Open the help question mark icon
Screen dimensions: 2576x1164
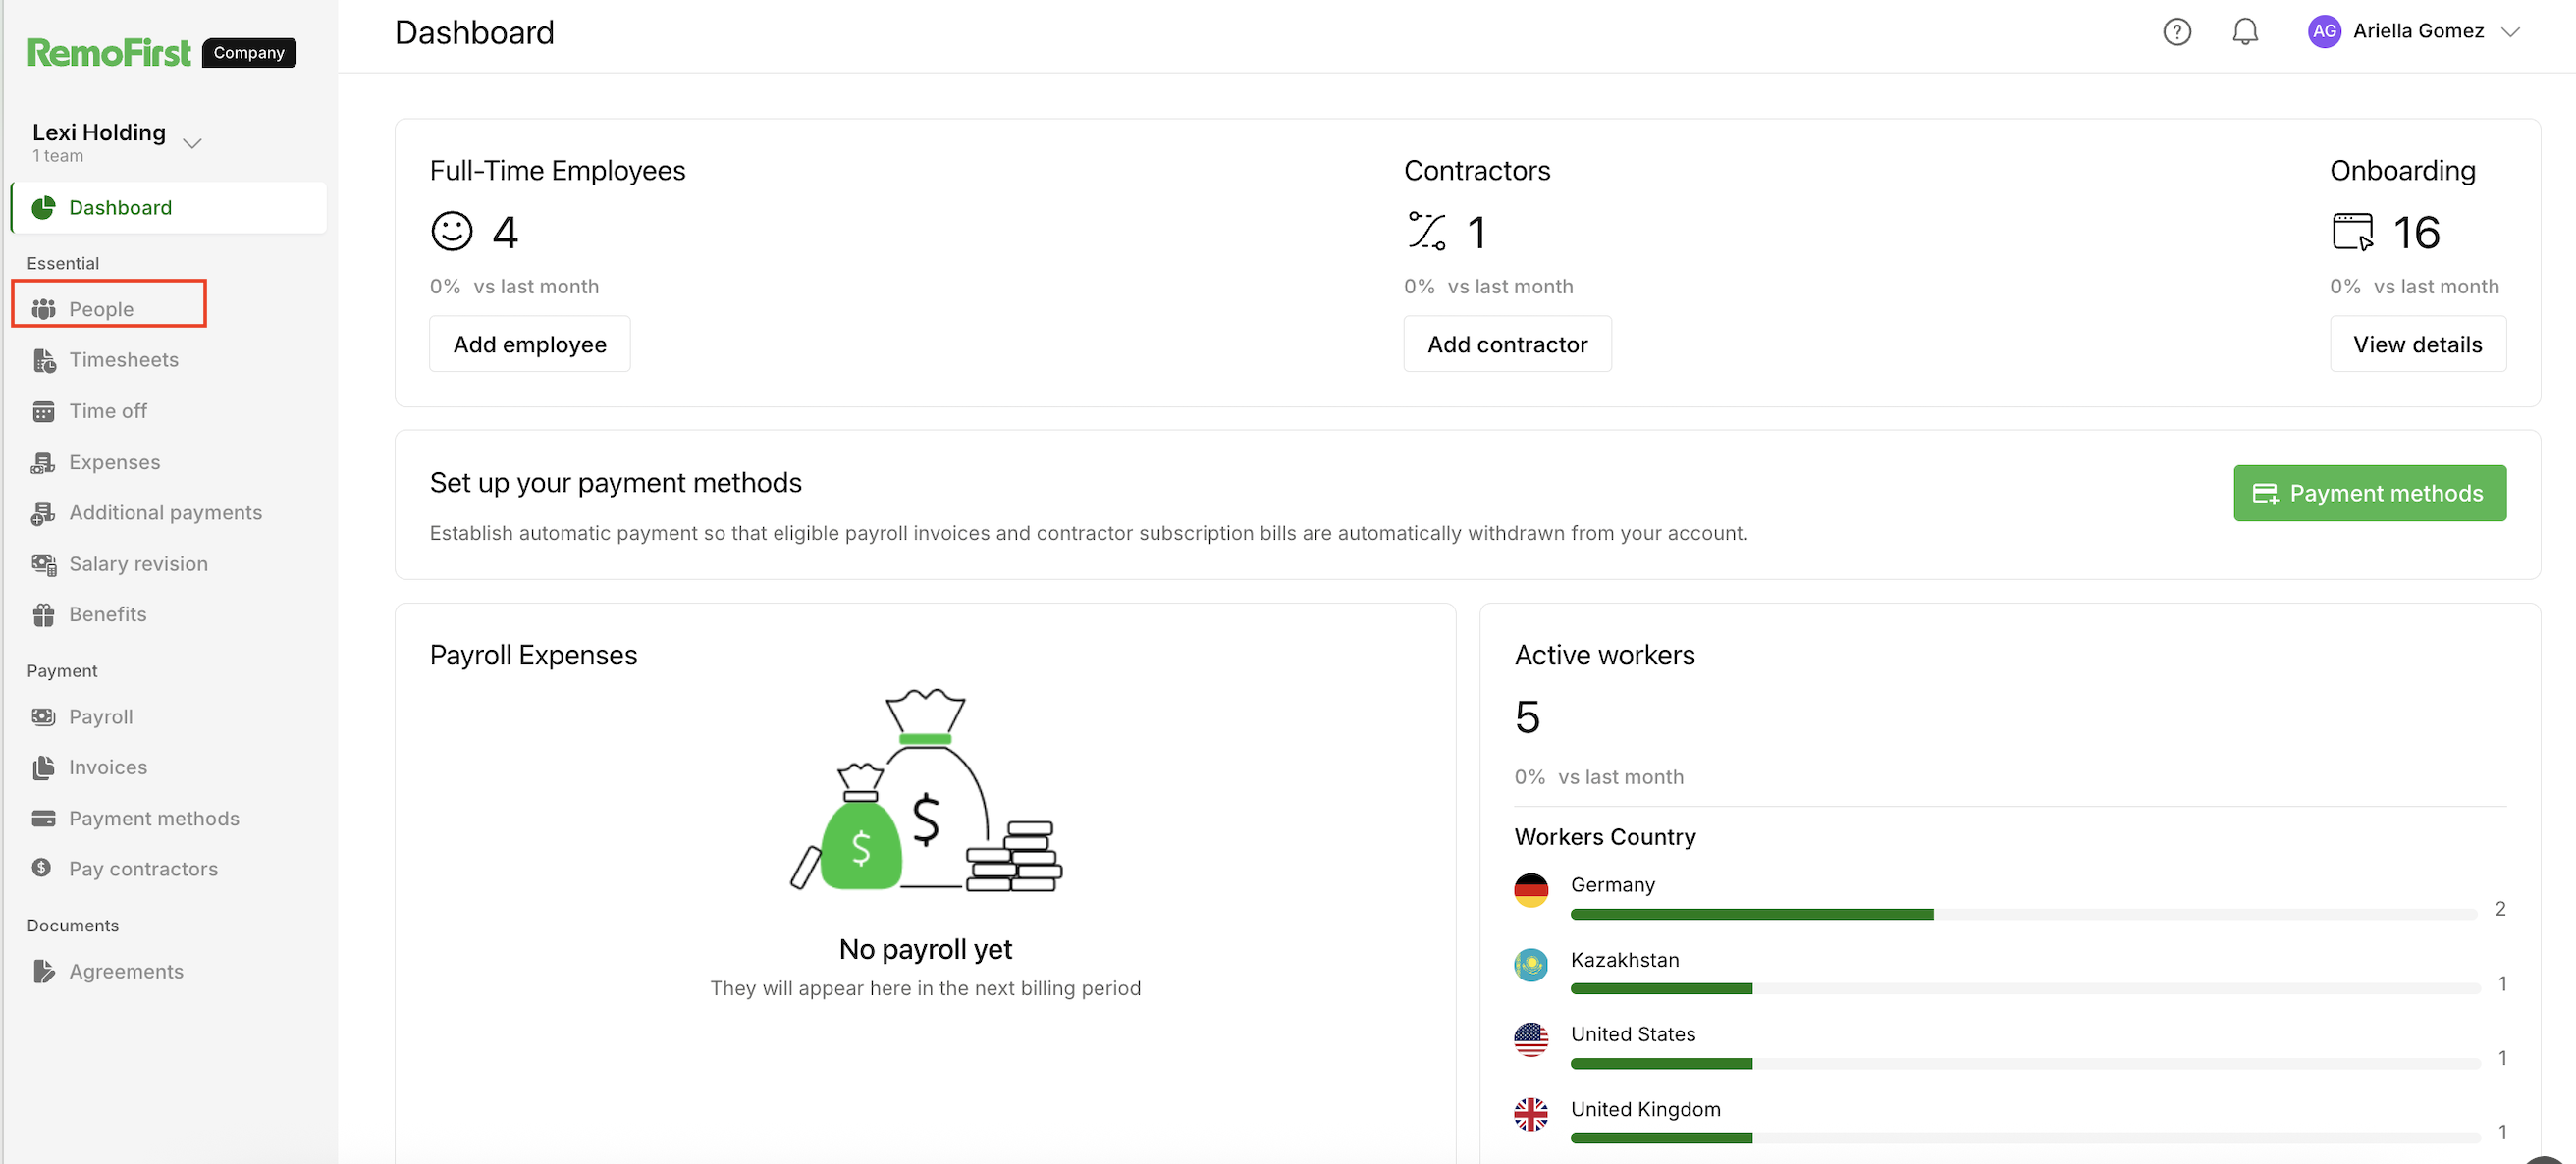pos(2176,32)
